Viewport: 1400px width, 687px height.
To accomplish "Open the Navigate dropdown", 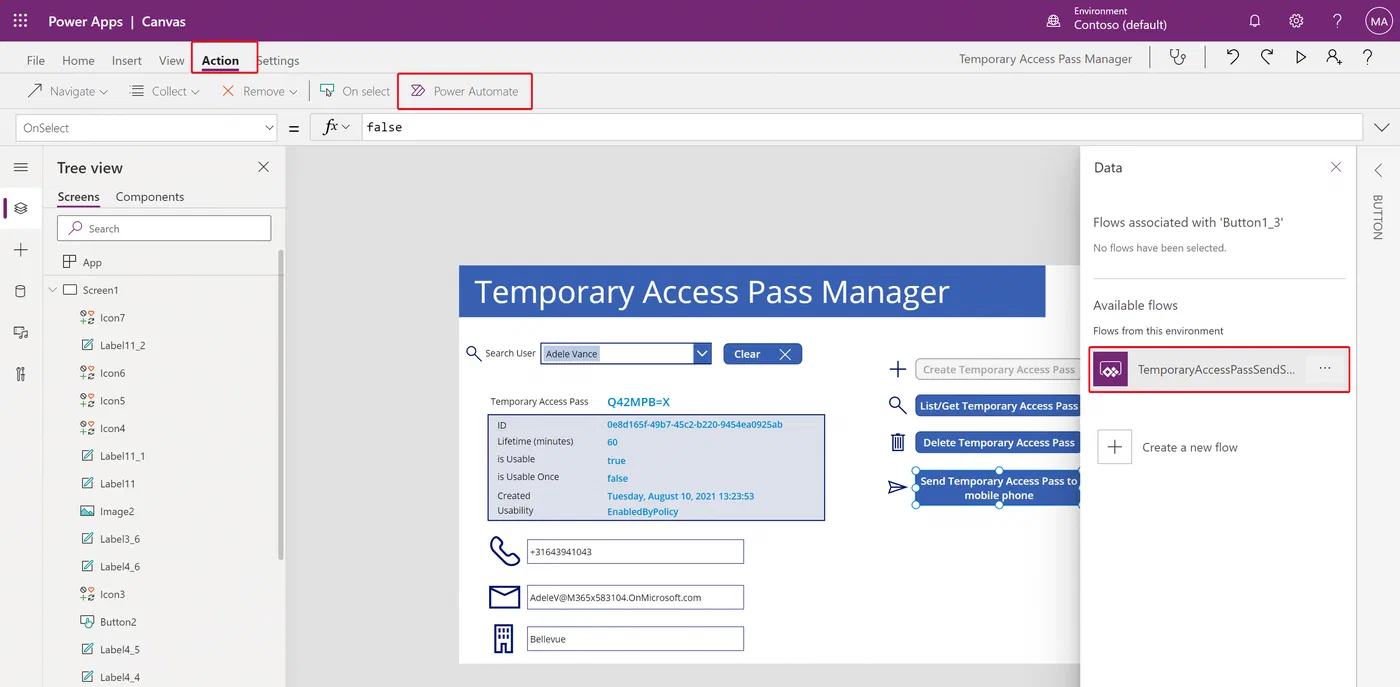I will (x=67, y=91).
